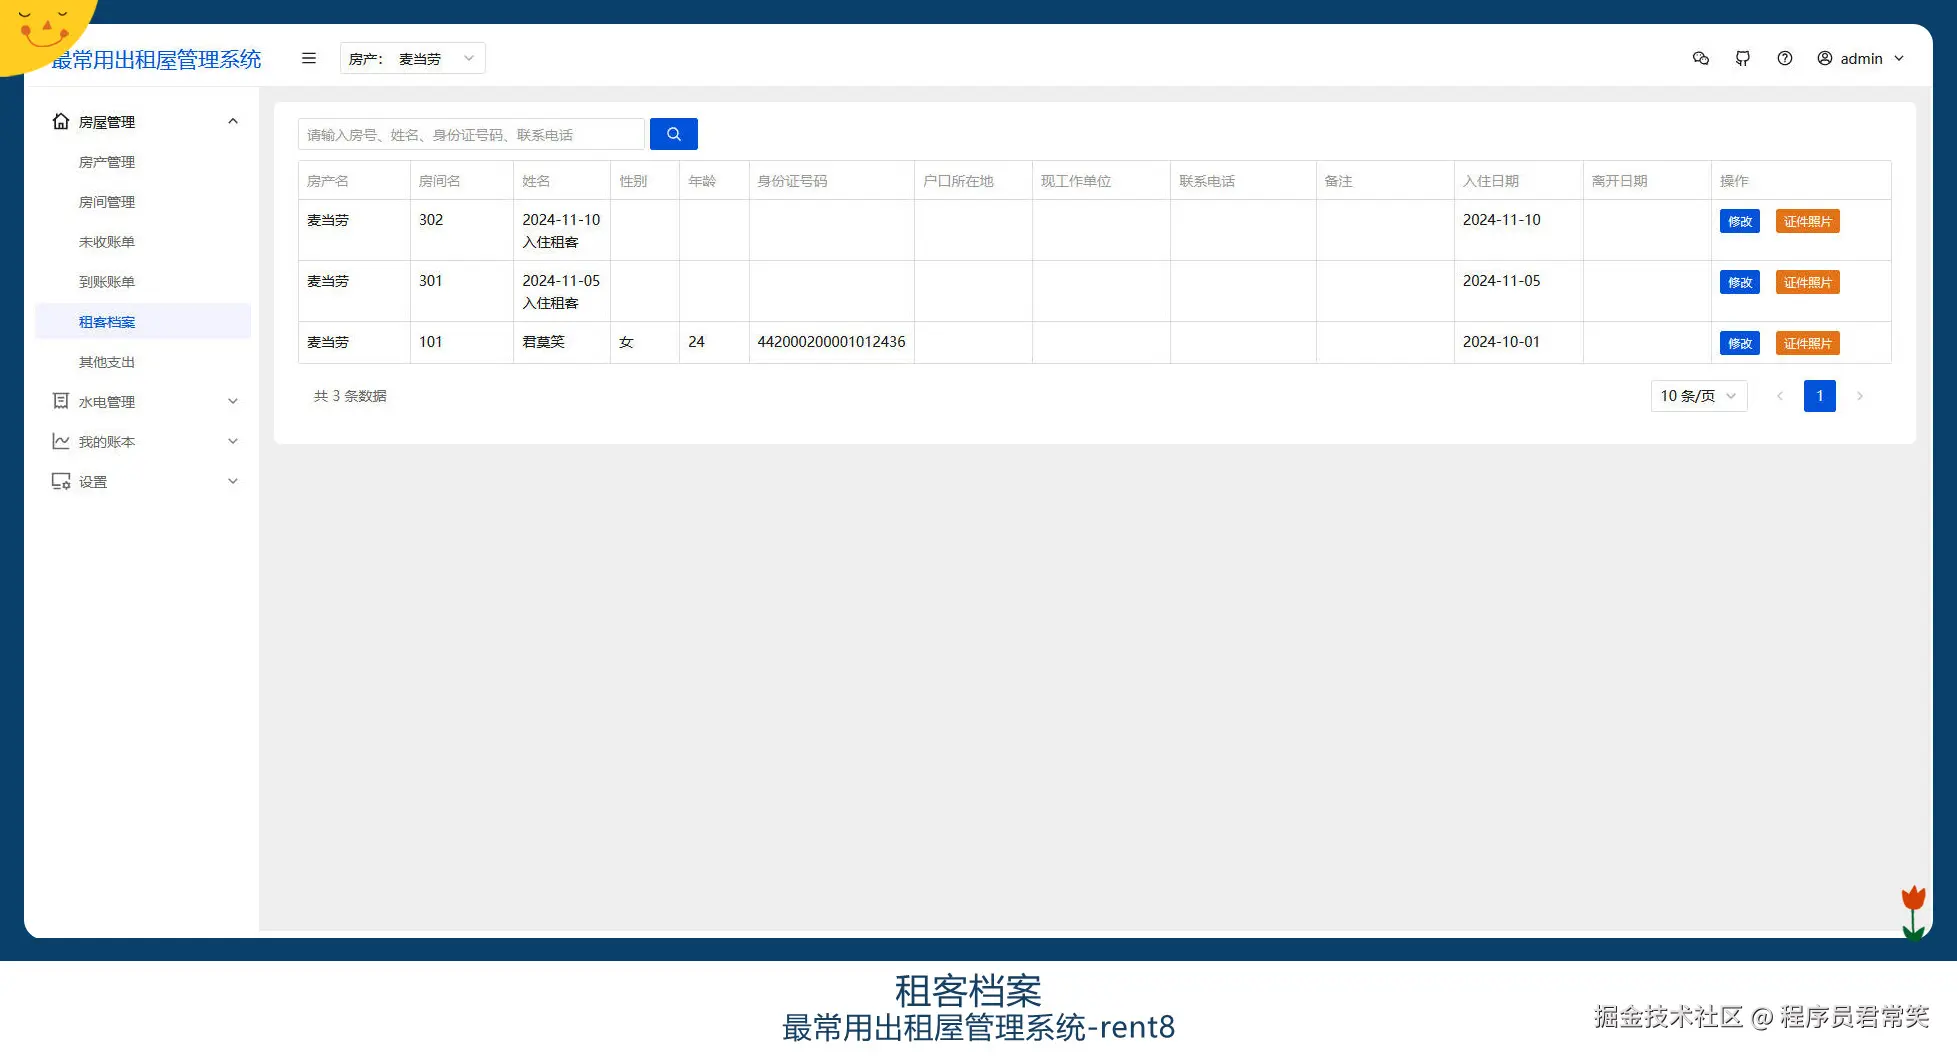1957x1058 pixels.
Task: Click the sidebar hamburger collapse icon
Action: (308, 58)
